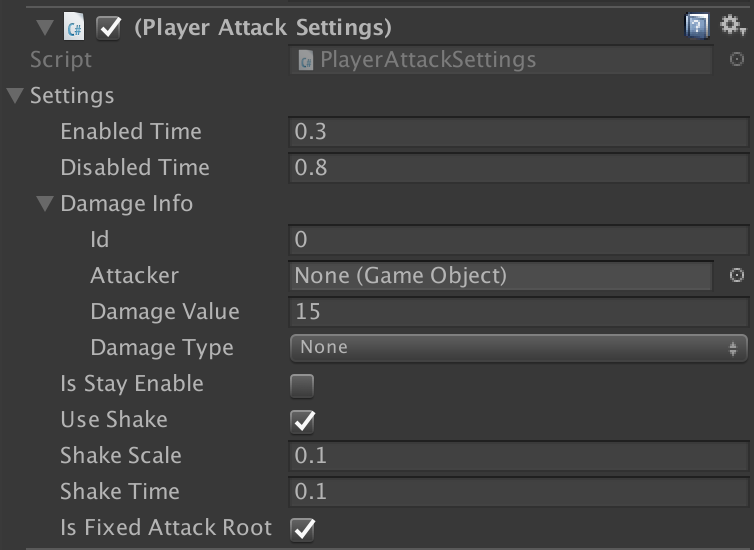Enable the Is Stay Enable checkbox
The width and height of the screenshot is (754, 550).
click(x=302, y=386)
